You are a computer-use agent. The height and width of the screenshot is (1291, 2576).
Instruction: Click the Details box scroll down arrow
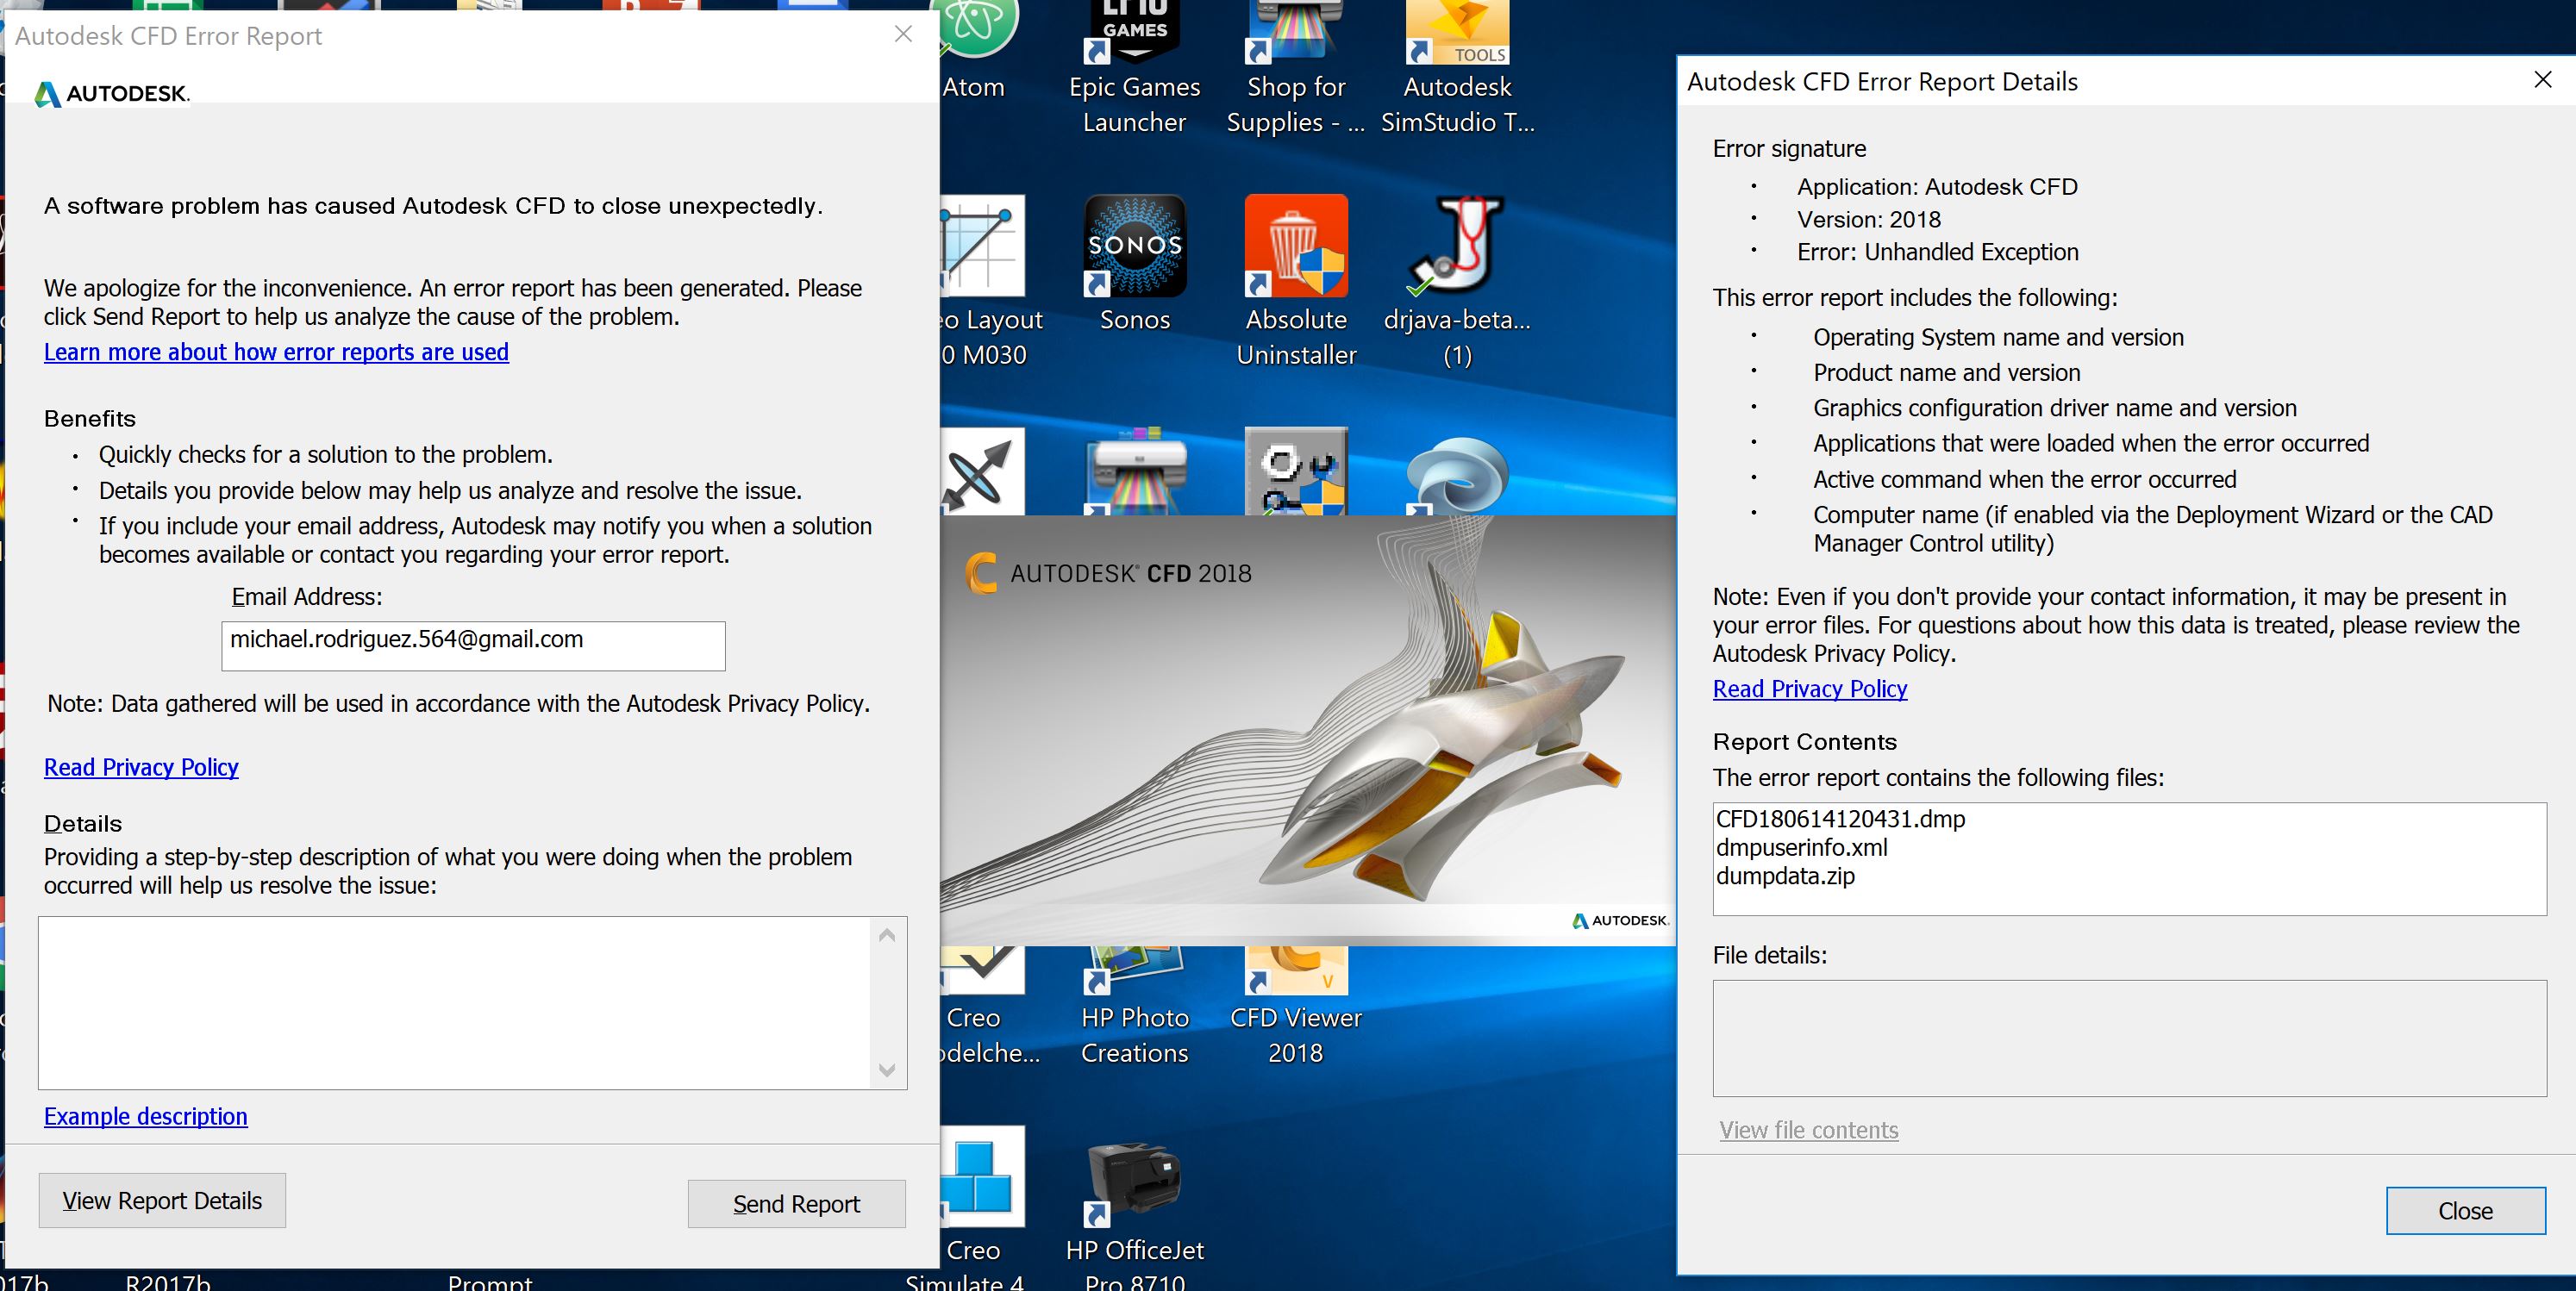(x=886, y=1070)
